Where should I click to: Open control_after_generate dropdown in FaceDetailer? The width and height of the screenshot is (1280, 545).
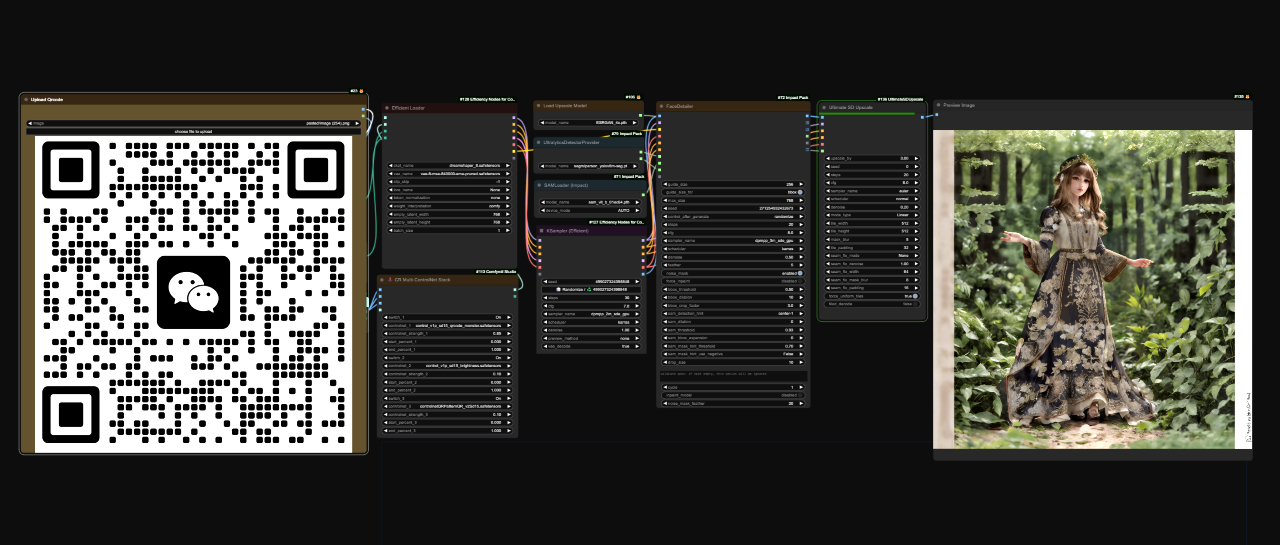click(733, 216)
